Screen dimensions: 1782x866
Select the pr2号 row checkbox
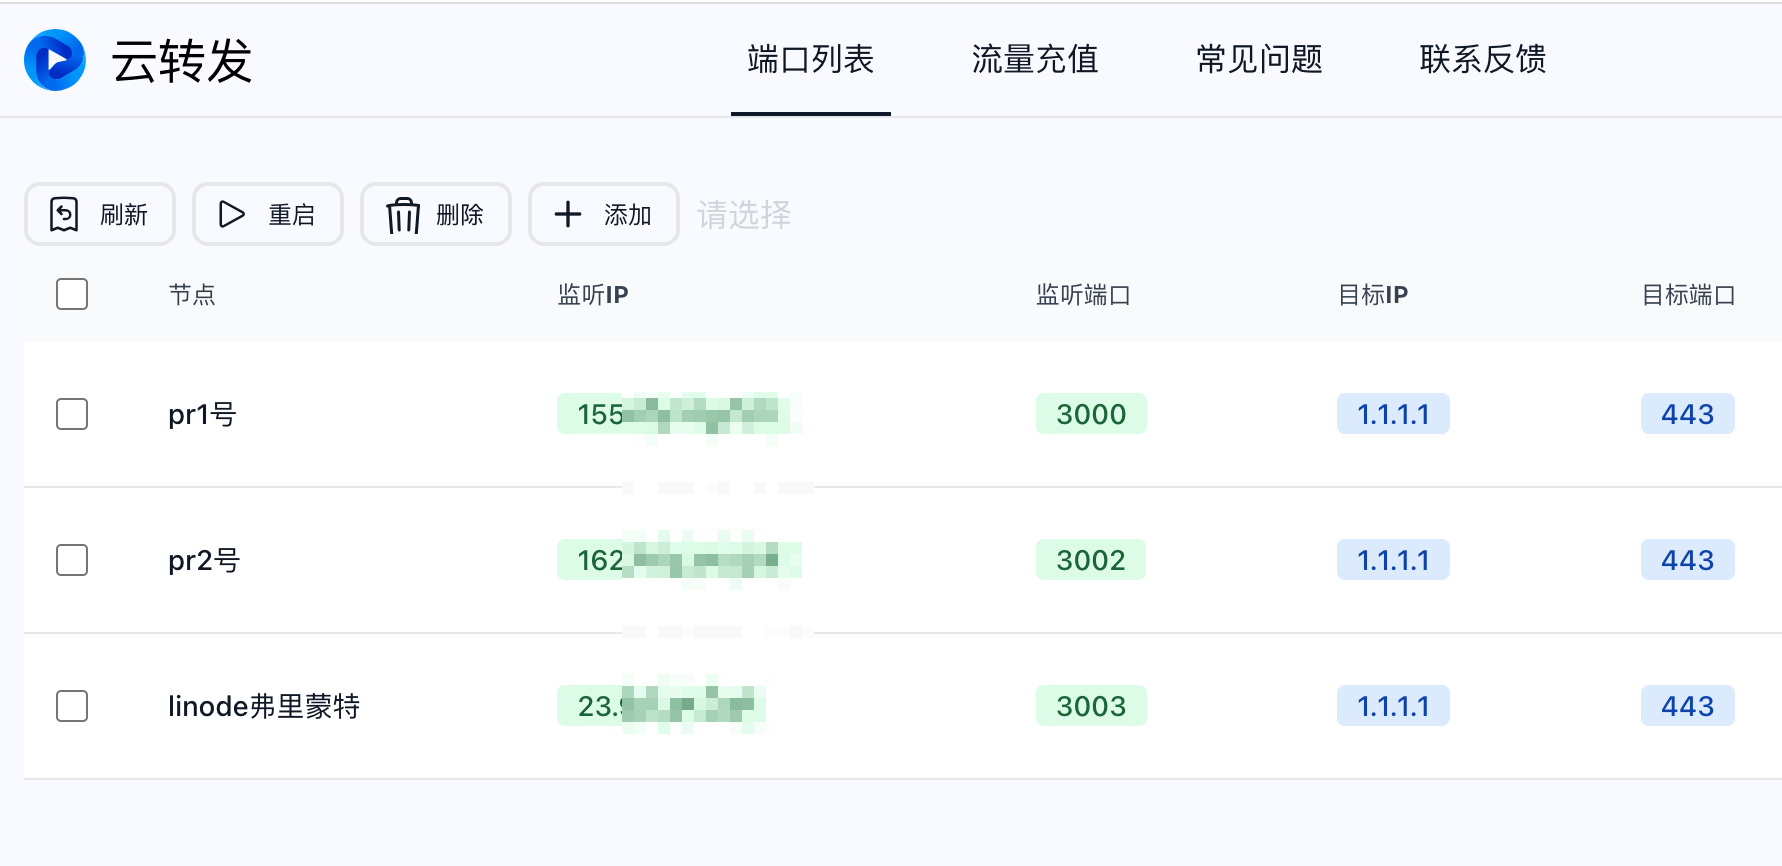pyautogui.click(x=72, y=560)
